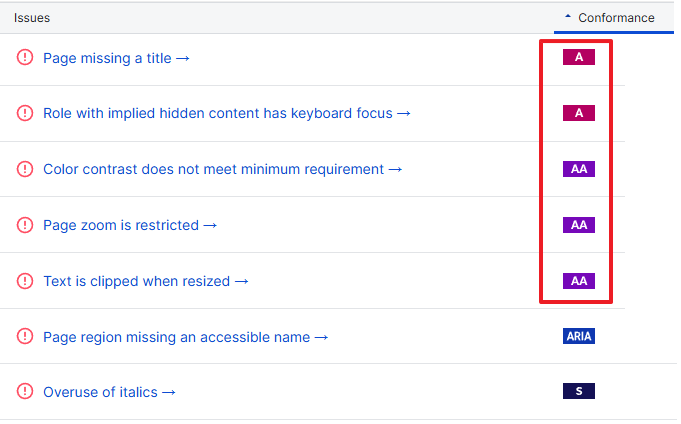
Task: Click alert icon beside Page region missing accessible name
Action: (25, 337)
